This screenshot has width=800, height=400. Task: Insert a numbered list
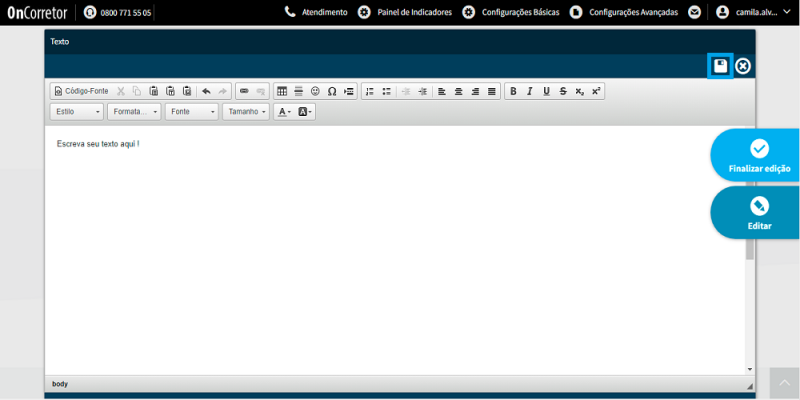(x=370, y=91)
